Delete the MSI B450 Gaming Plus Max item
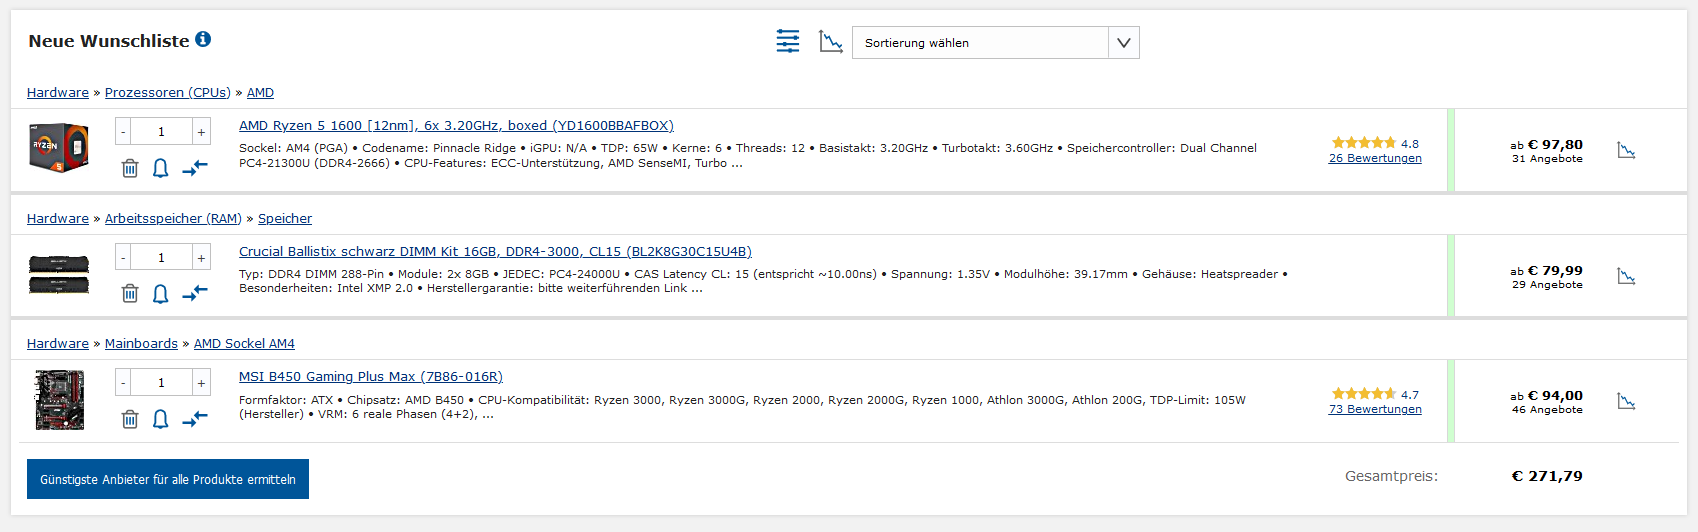 point(130,419)
